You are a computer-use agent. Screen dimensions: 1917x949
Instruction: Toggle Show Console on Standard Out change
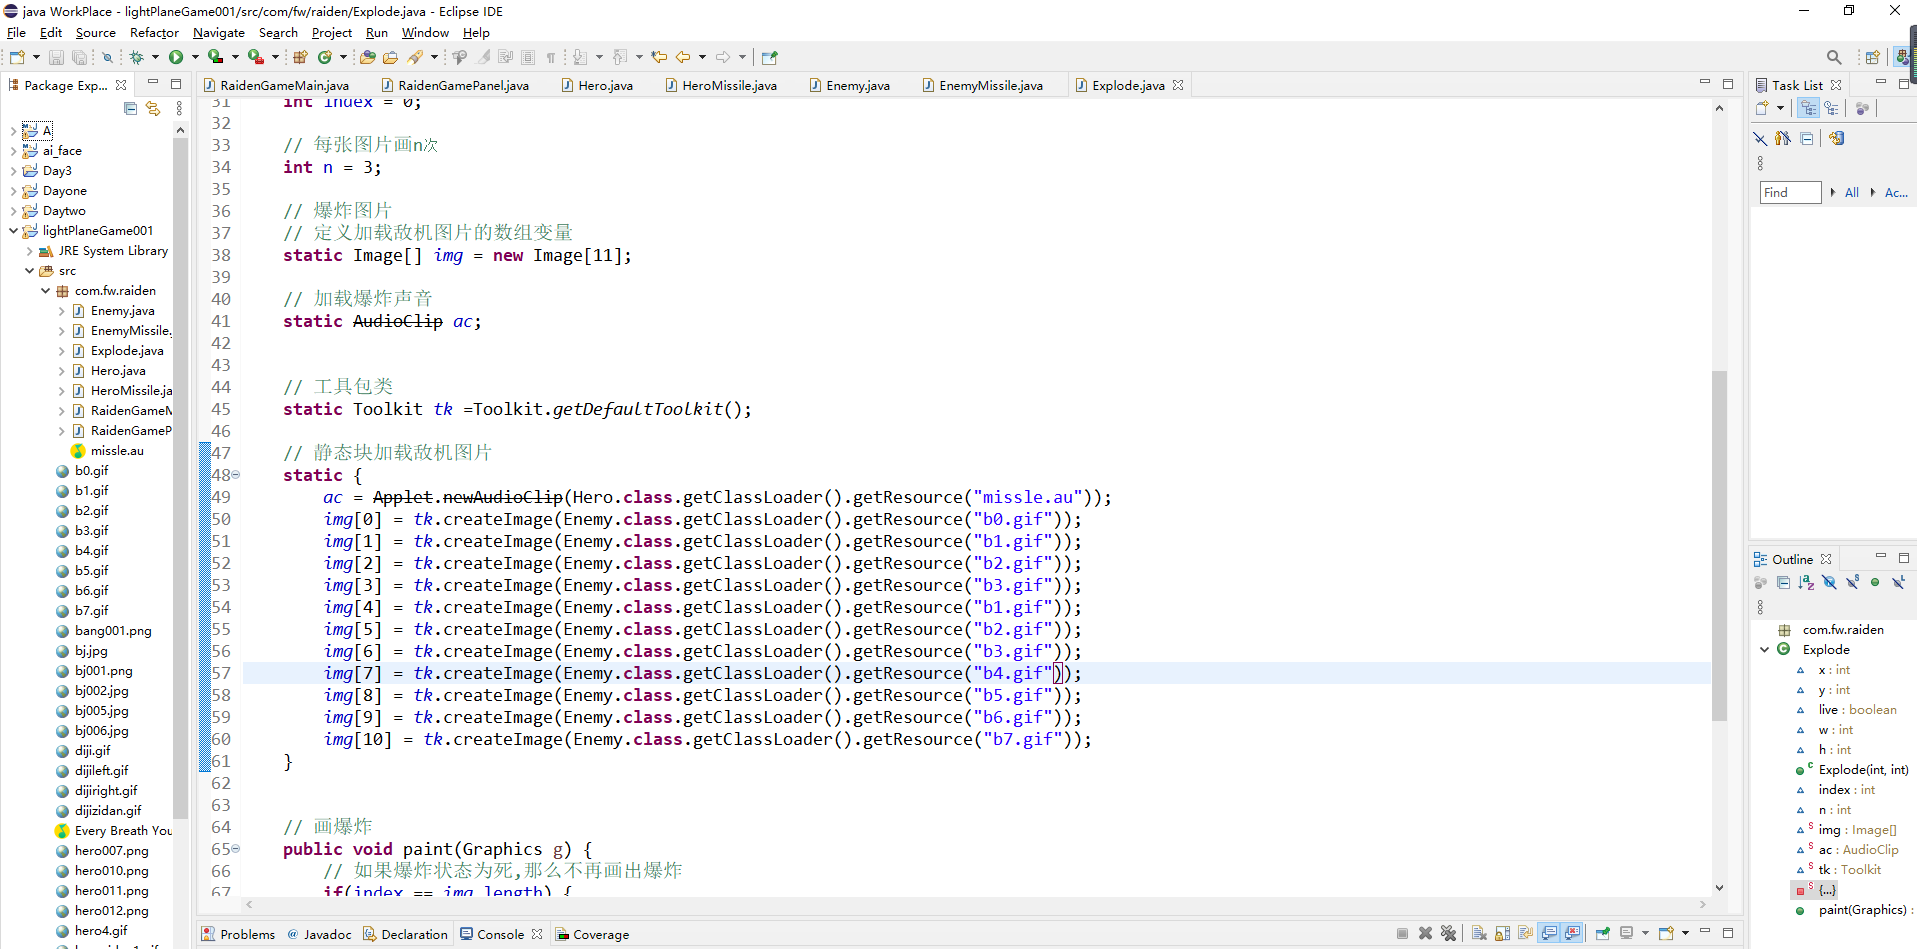(1549, 933)
